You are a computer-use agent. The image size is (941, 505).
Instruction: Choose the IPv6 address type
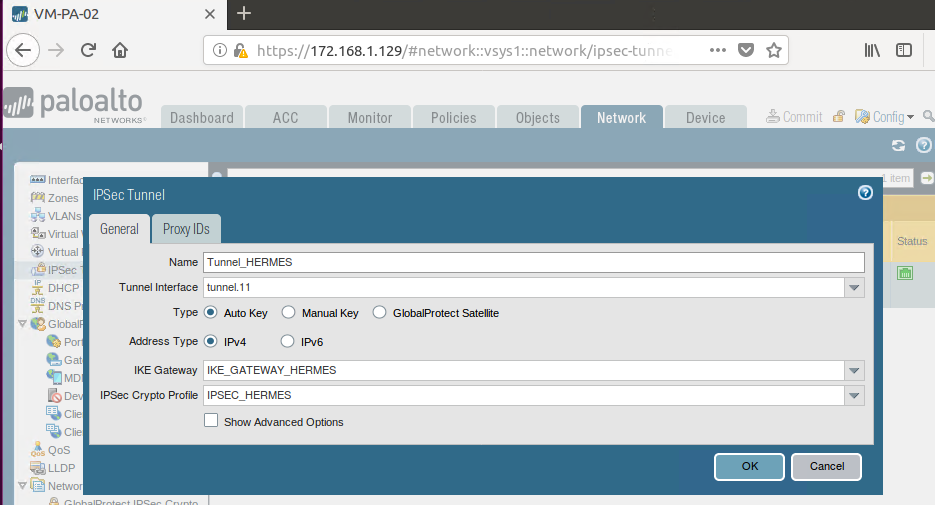(x=287, y=341)
